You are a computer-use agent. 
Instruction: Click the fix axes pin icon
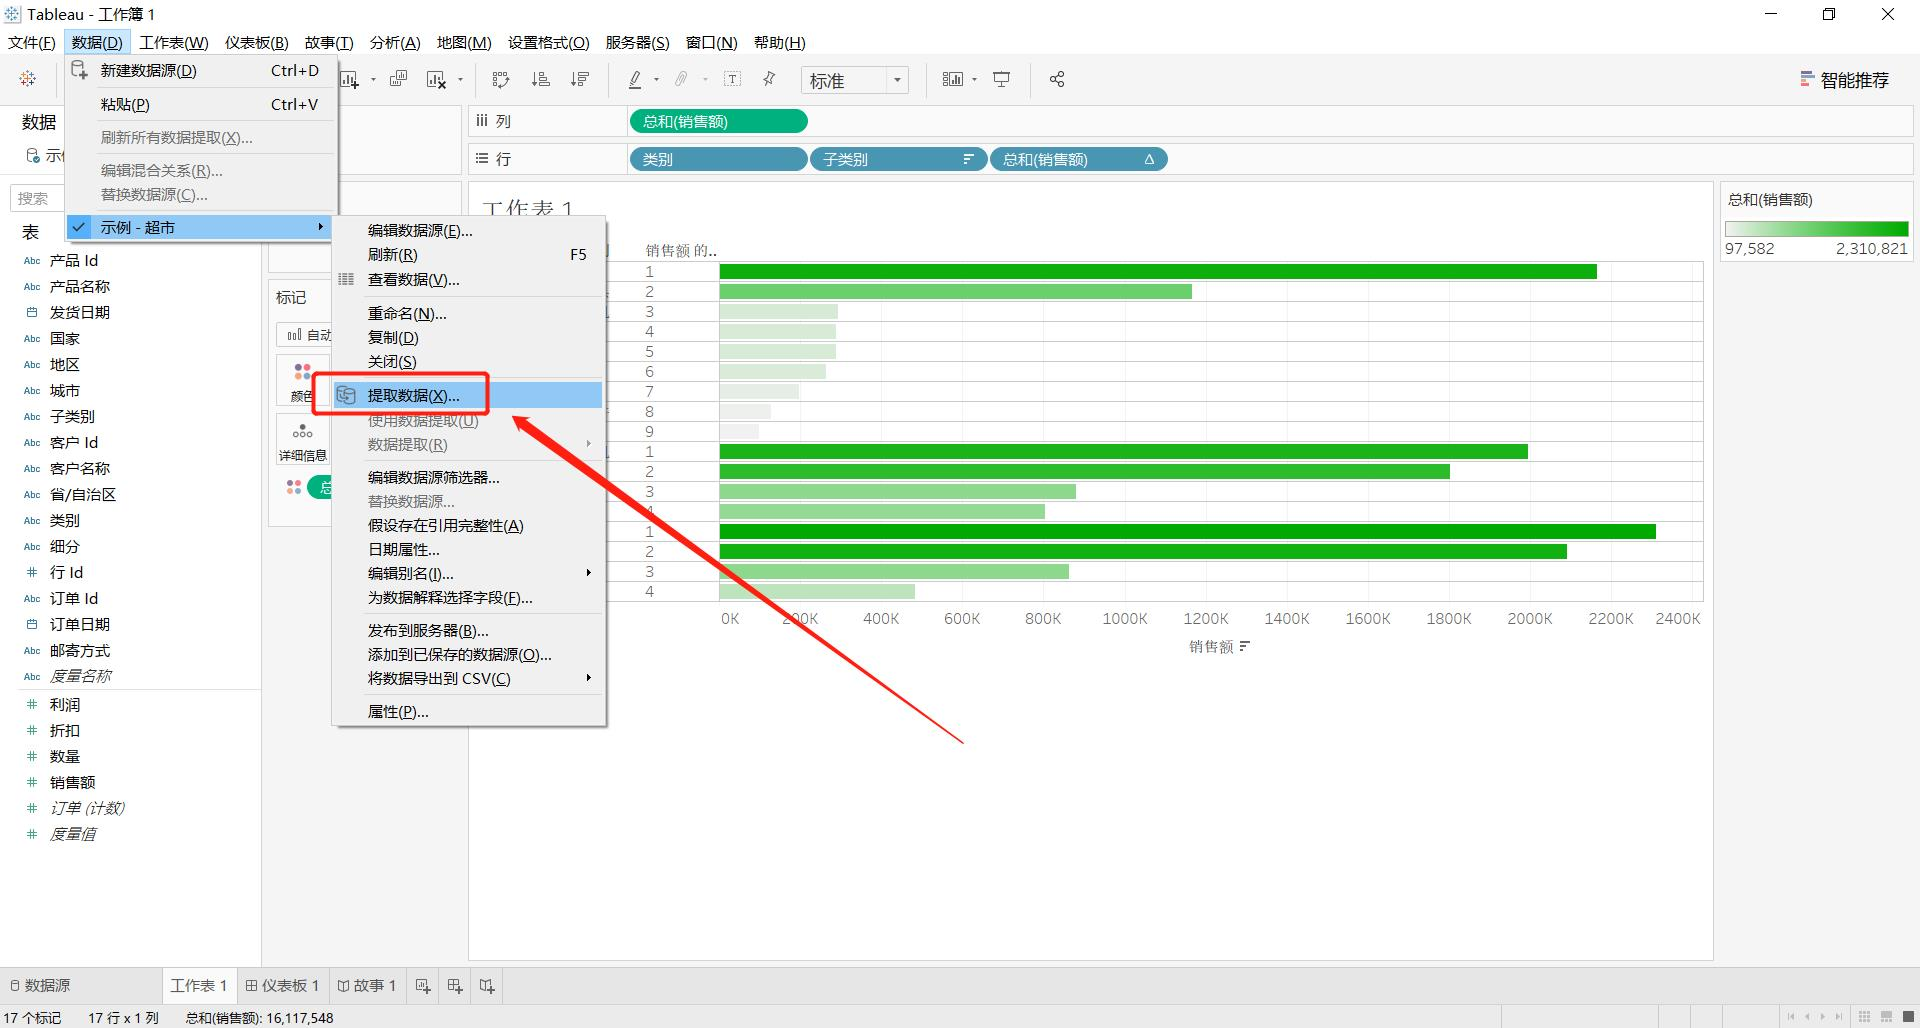[x=769, y=79]
